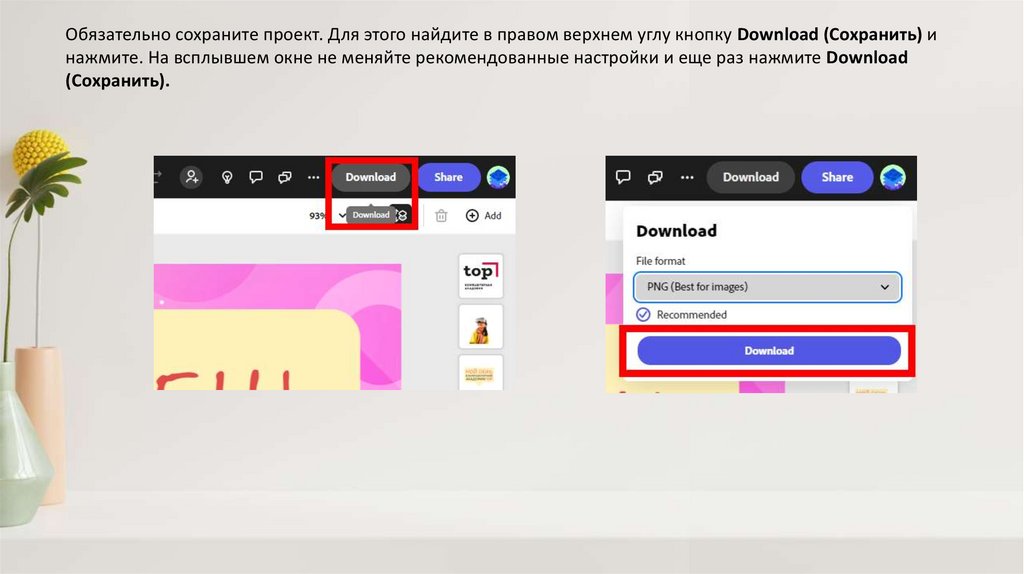
Task: Click the 'File format' label
Action: tap(660, 261)
